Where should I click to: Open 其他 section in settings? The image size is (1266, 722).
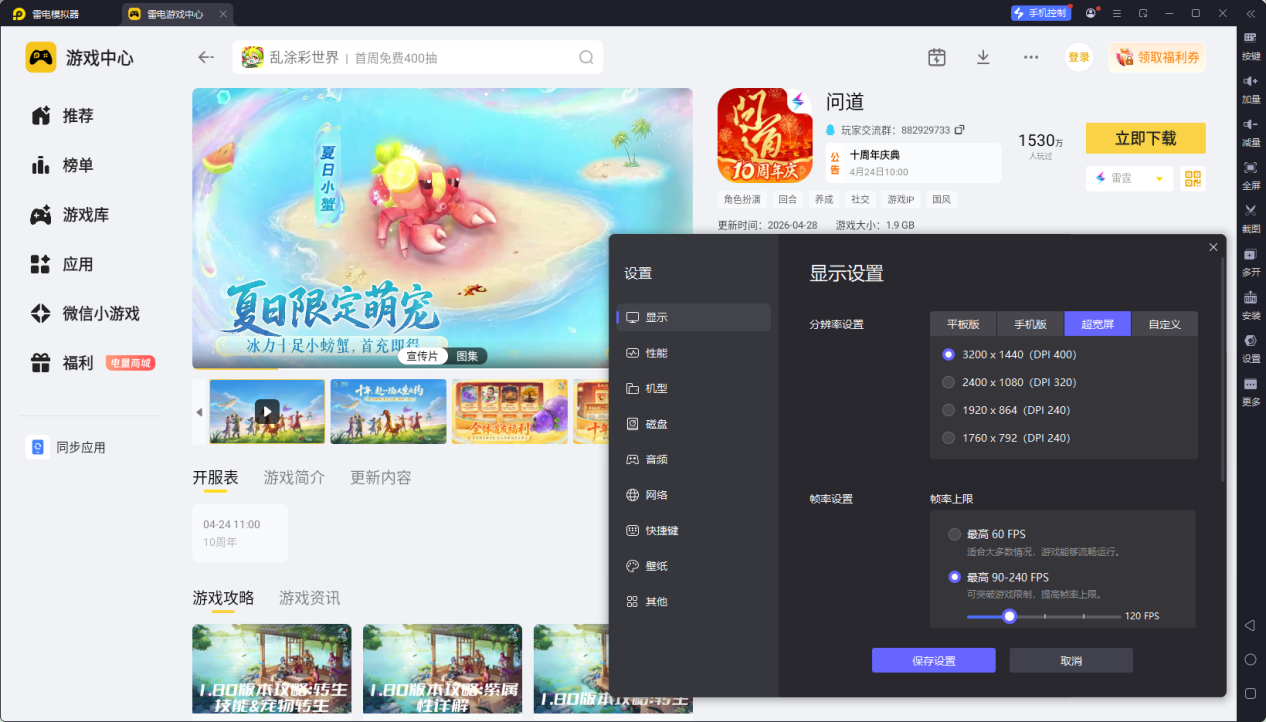click(694, 601)
